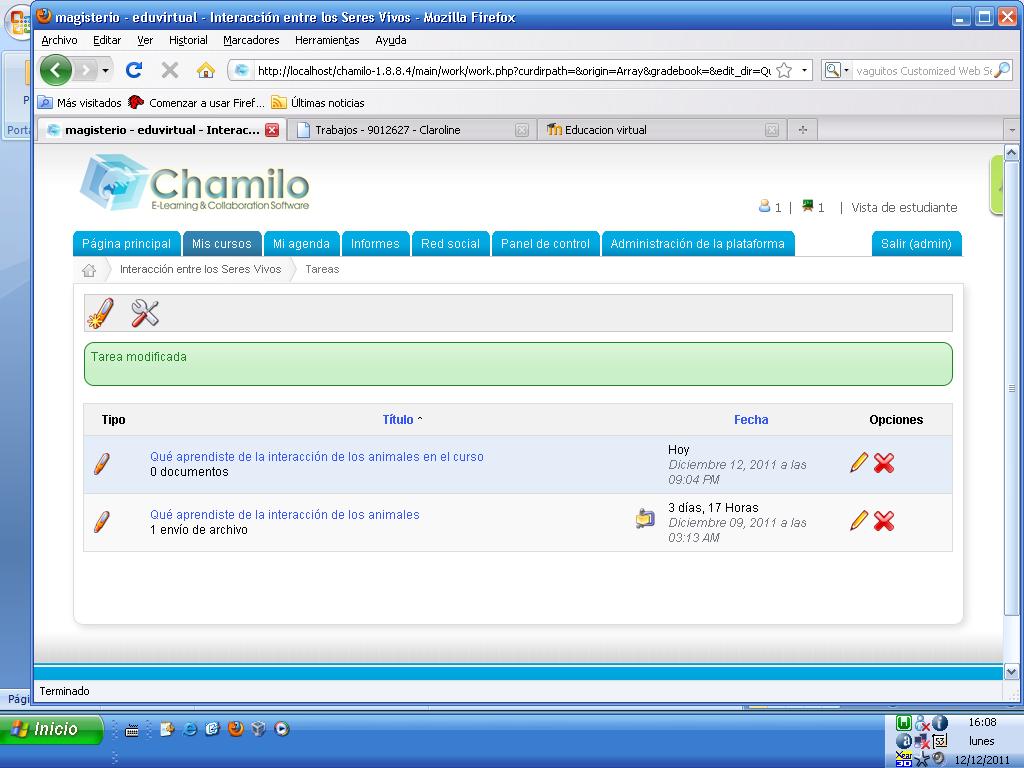Screen dimensions: 1024x768
Task: Open the Ver menu
Action: tap(145, 40)
